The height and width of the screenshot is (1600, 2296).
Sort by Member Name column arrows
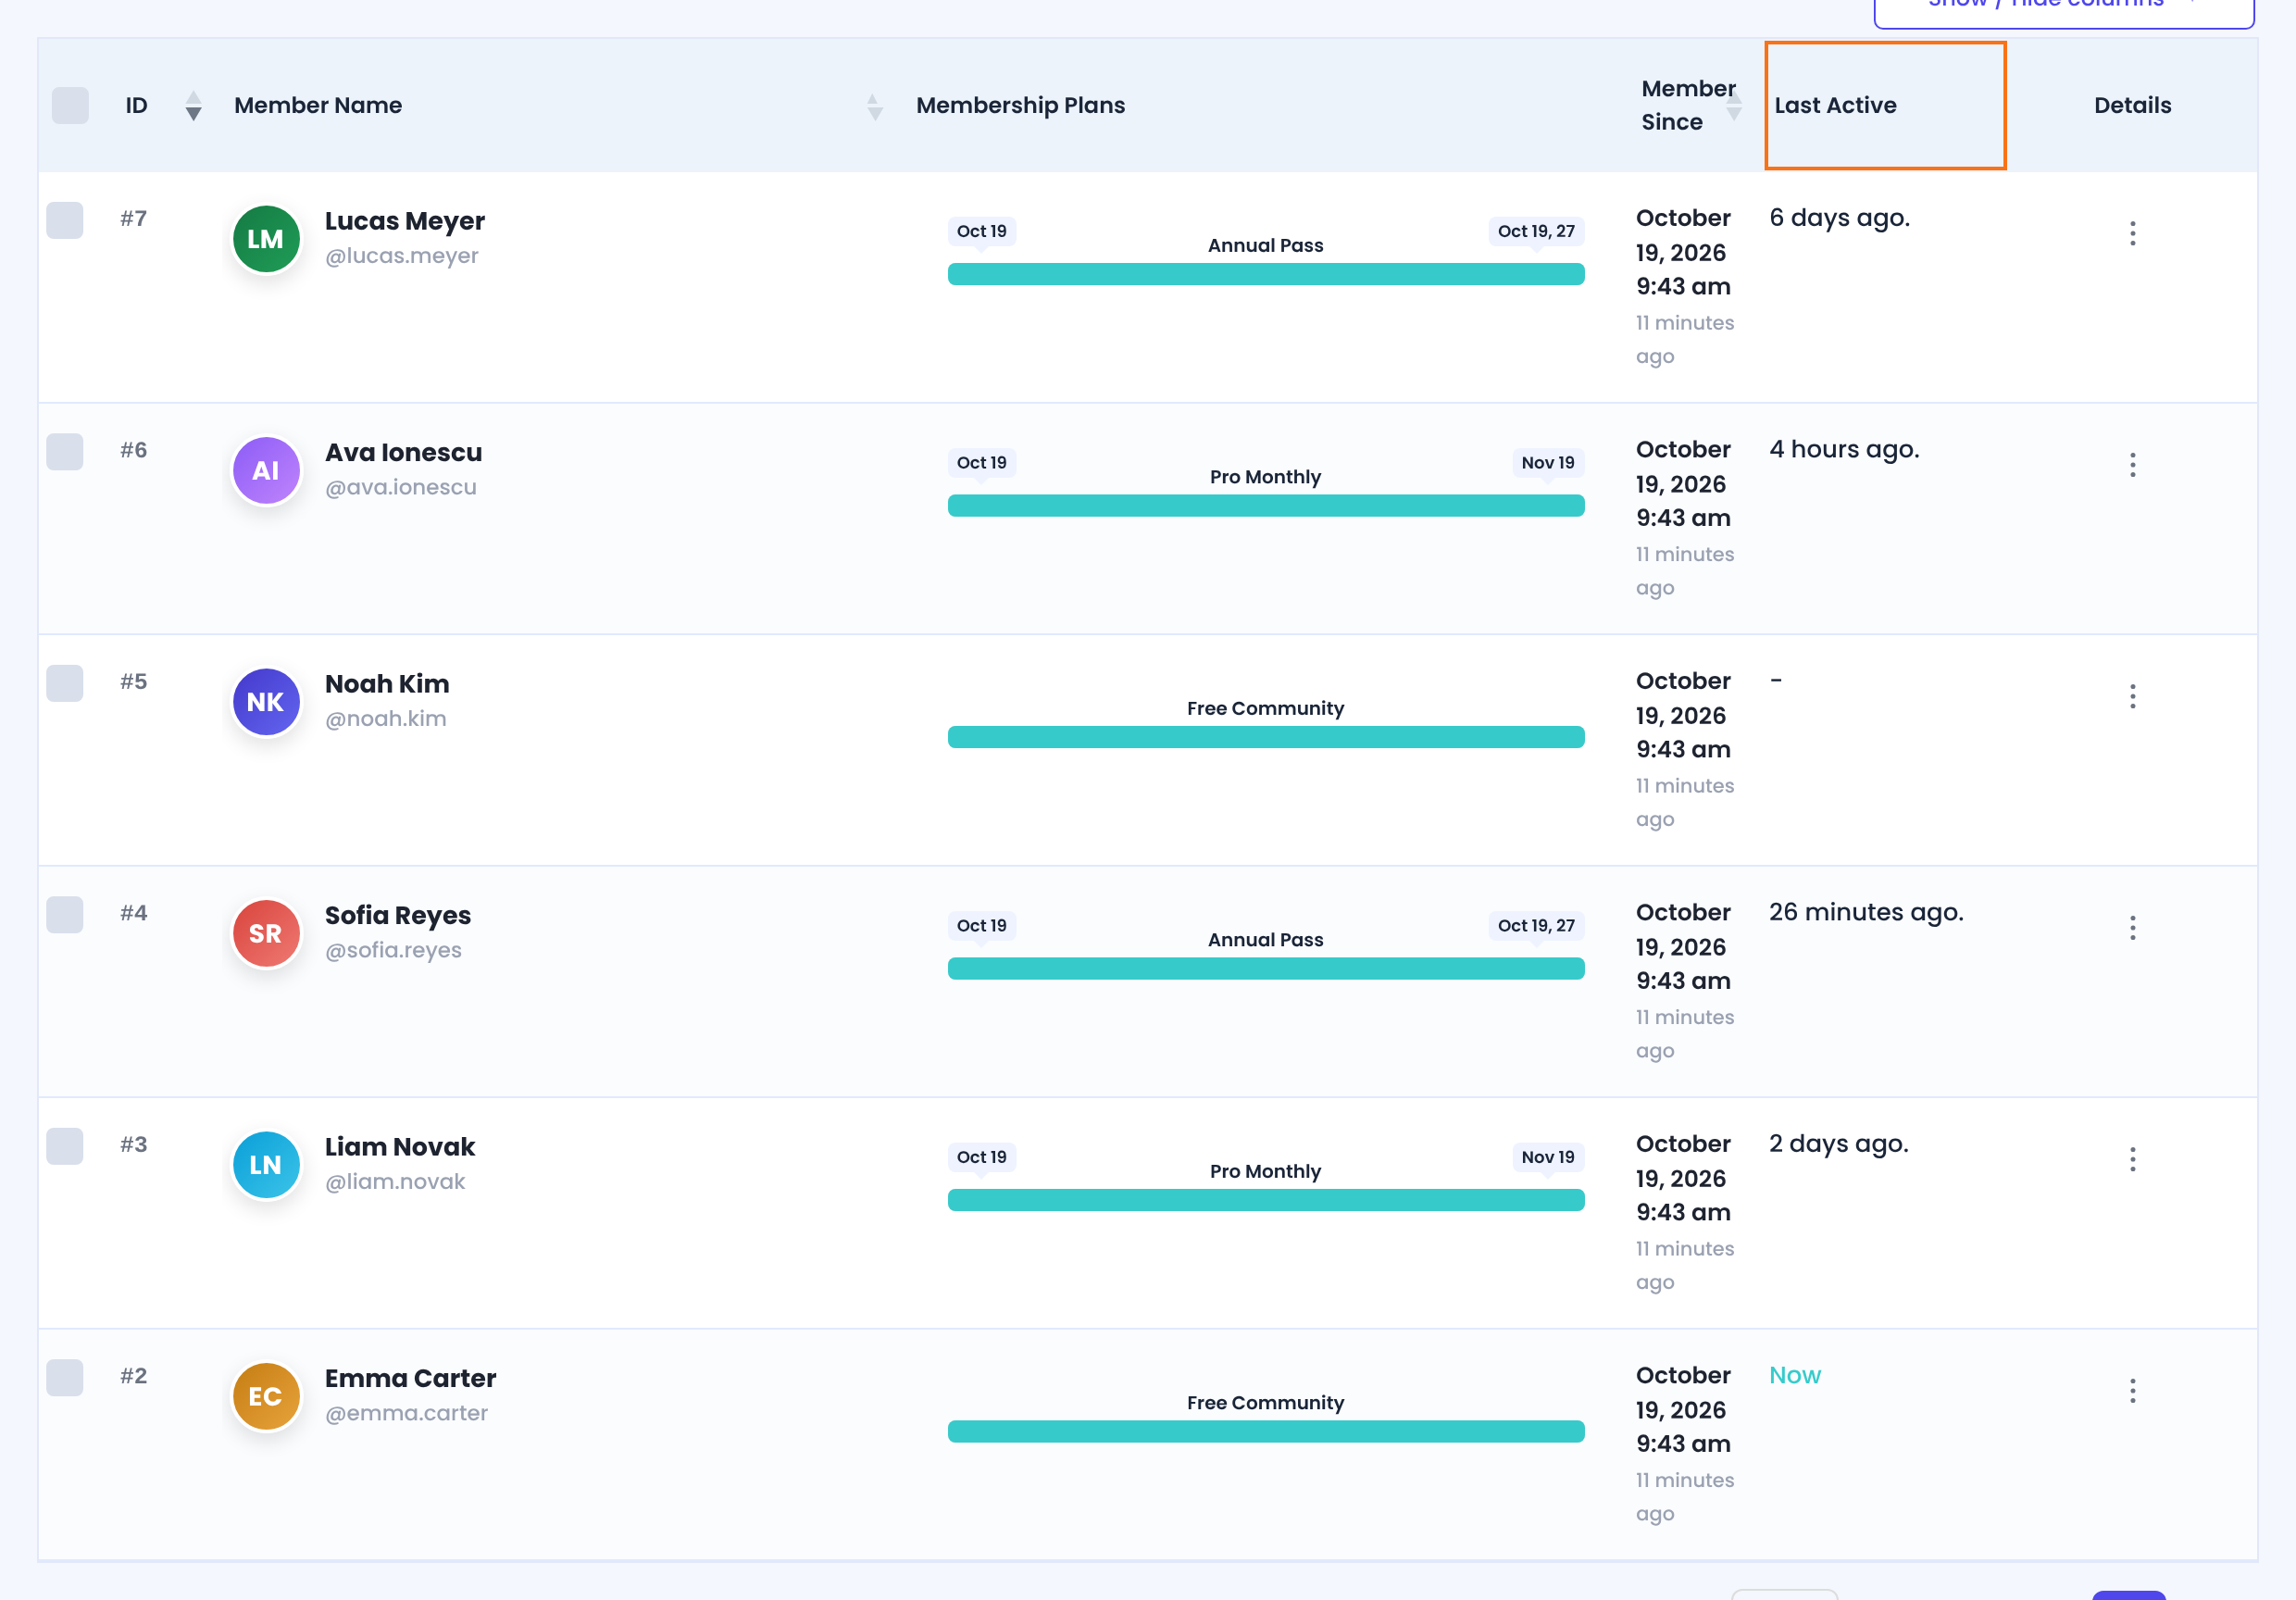click(x=874, y=106)
